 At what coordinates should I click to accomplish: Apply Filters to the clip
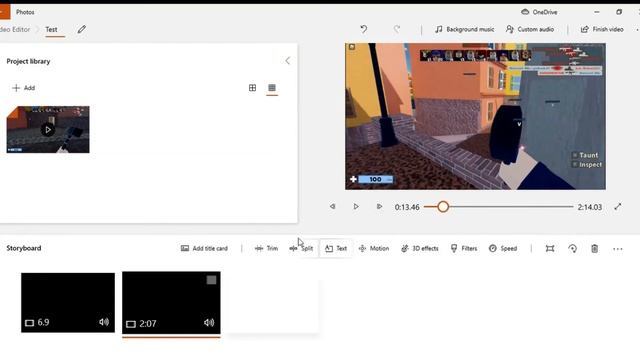coord(464,248)
